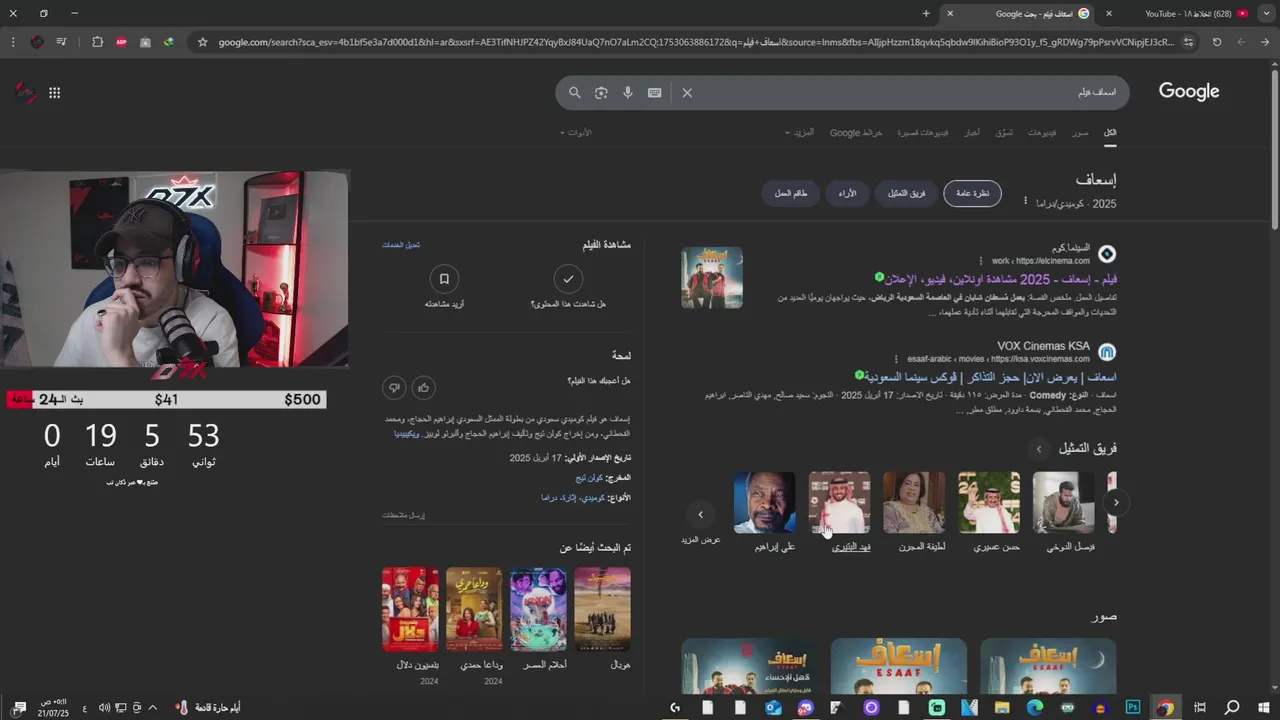
Task: Switch to the صور images tab
Action: tap(1080, 132)
